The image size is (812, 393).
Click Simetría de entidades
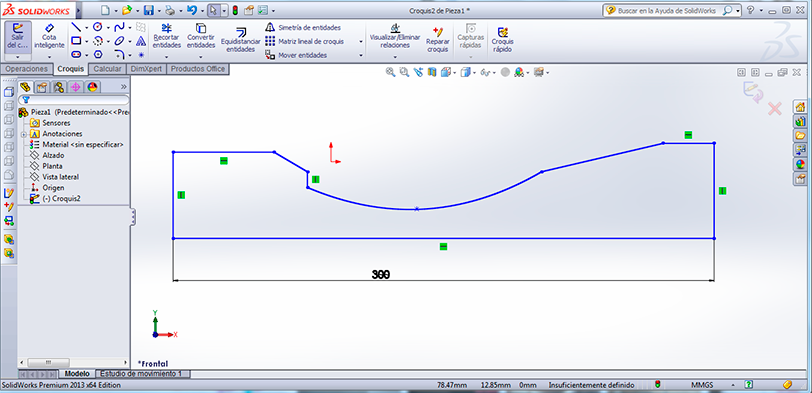(303, 27)
